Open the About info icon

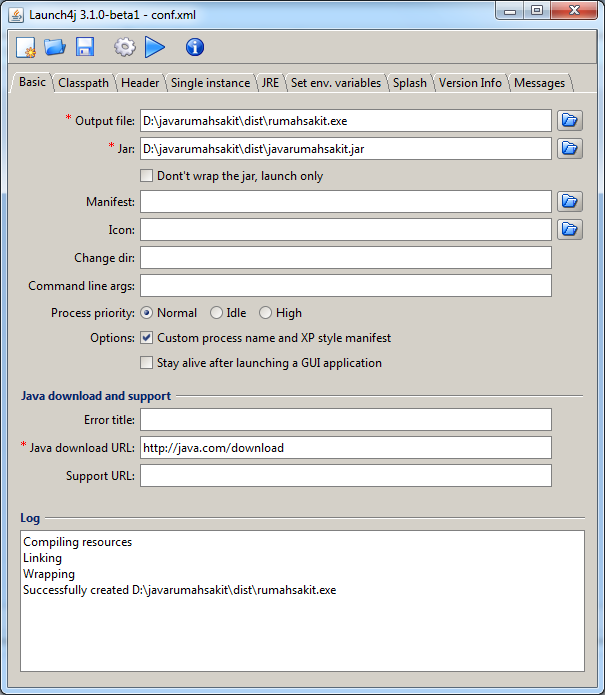(195, 47)
